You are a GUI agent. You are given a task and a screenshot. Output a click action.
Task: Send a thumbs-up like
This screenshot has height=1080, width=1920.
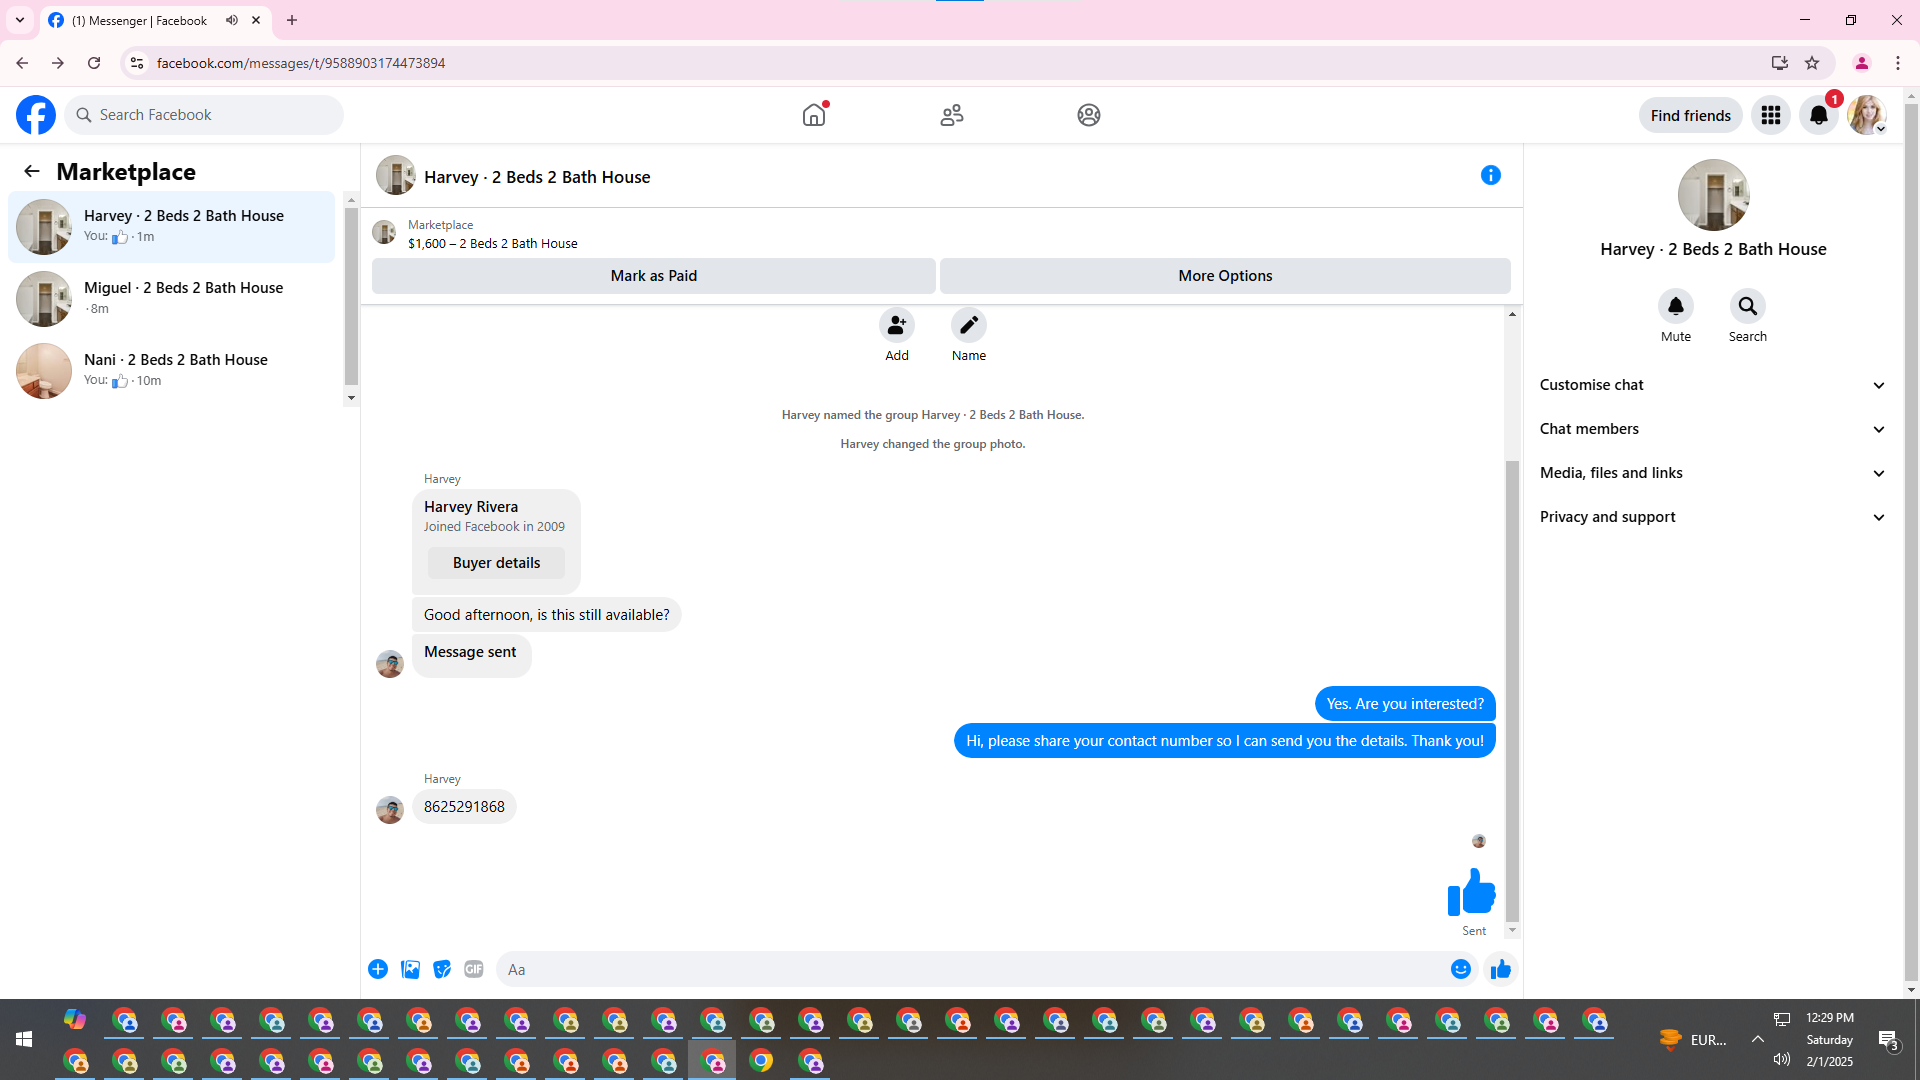(x=1500, y=969)
